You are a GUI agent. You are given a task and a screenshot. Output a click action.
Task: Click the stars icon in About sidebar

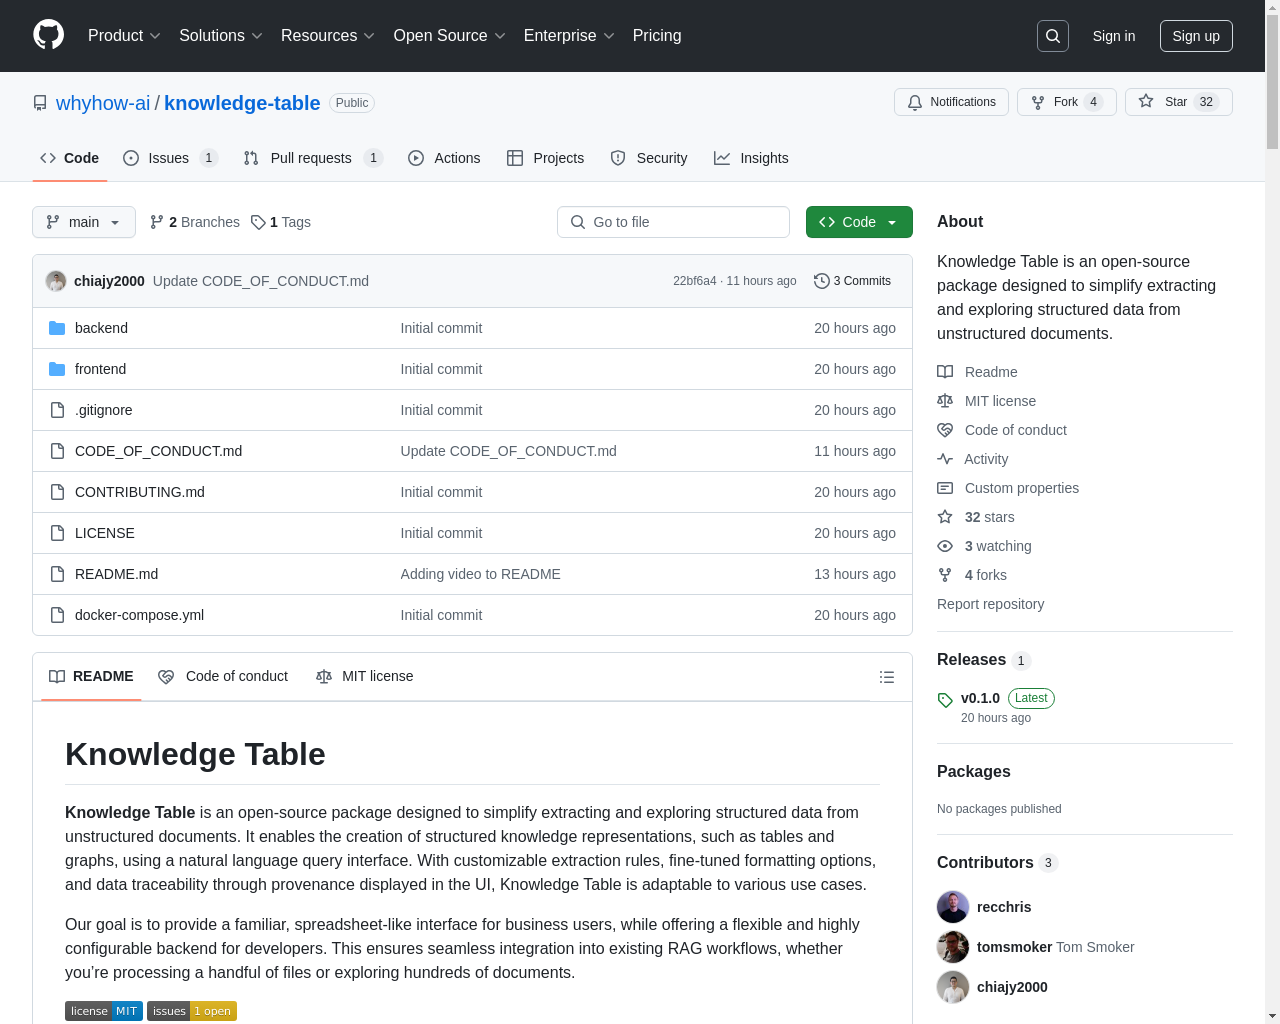point(945,517)
